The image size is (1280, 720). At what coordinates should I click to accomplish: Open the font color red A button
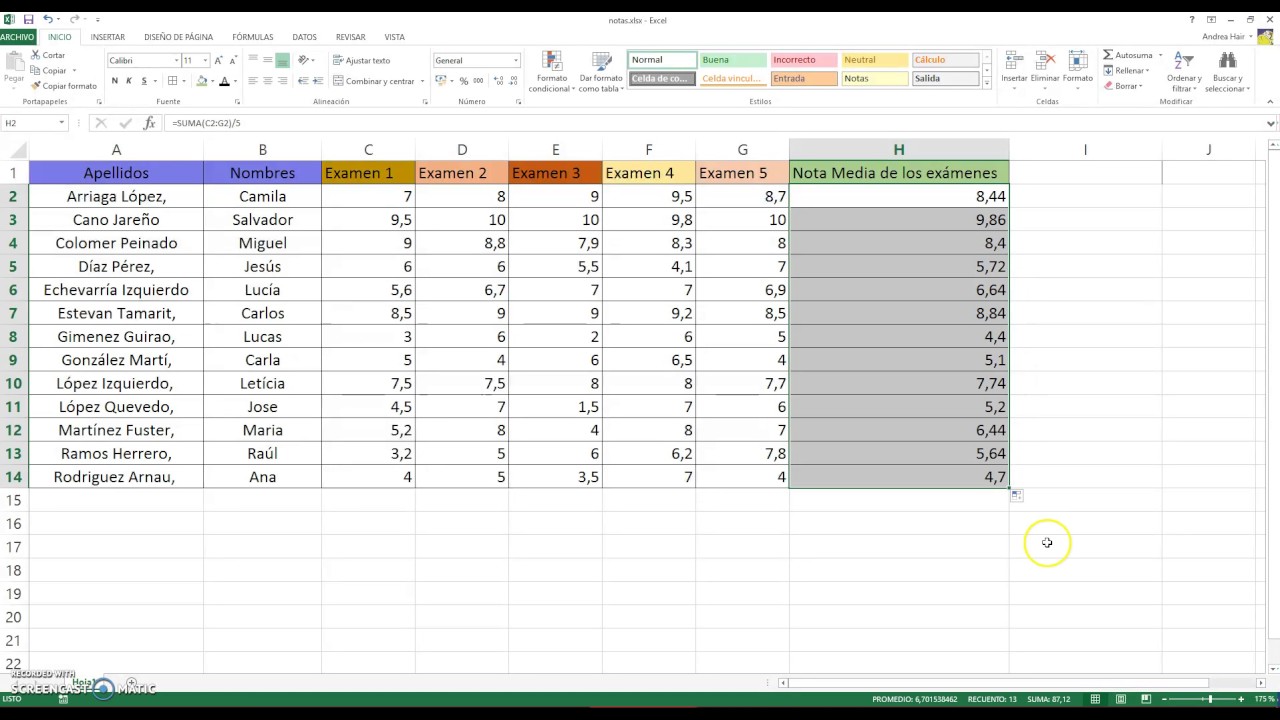click(224, 81)
